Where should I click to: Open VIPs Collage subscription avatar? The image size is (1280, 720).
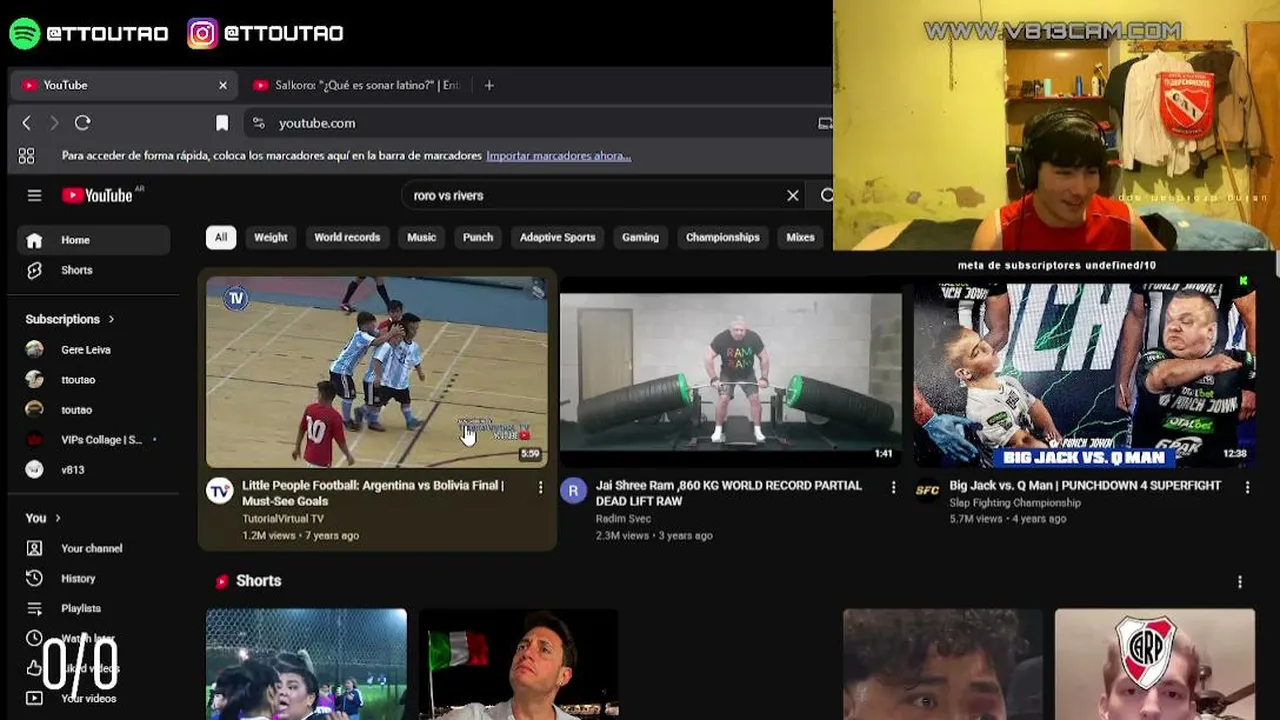point(34,439)
